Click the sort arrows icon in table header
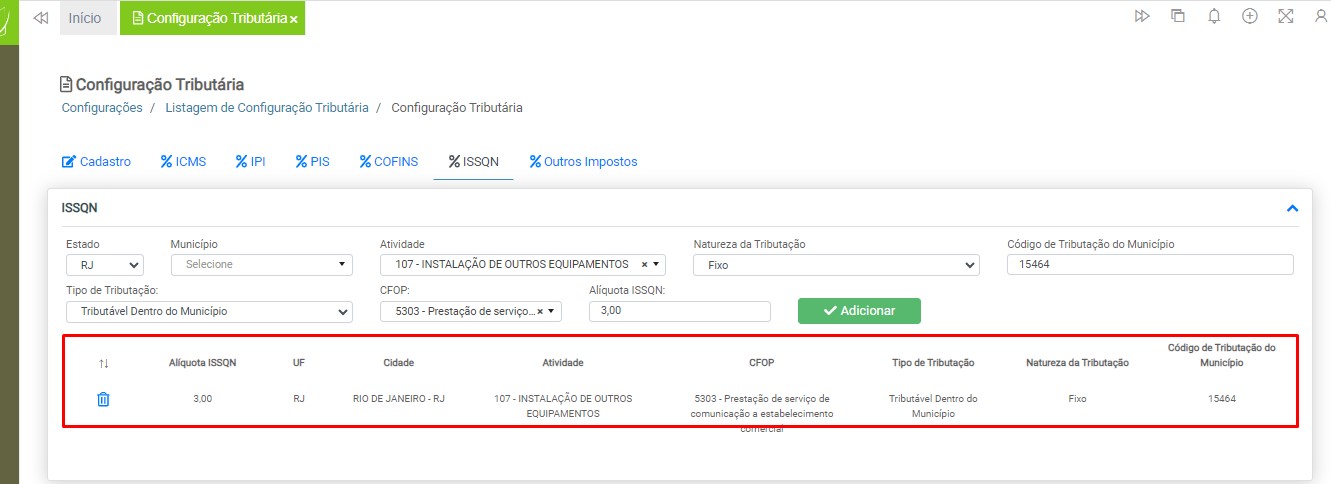Image resolution: width=1331 pixels, height=484 pixels. click(103, 363)
